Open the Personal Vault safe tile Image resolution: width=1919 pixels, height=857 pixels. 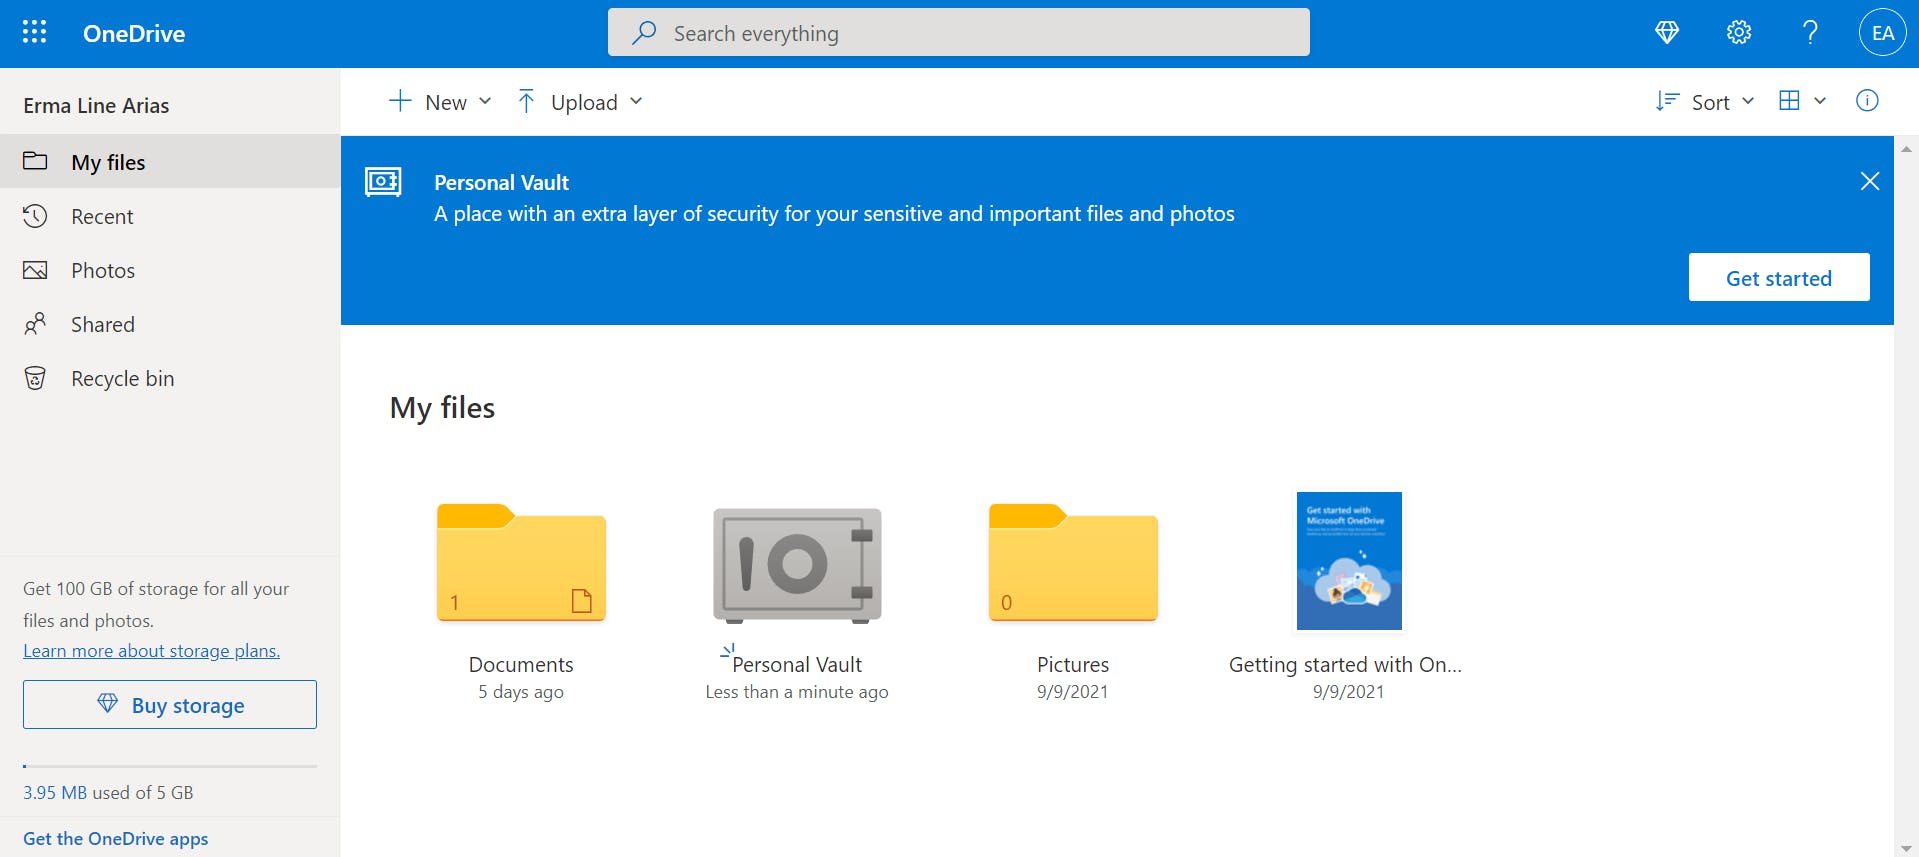(797, 565)
